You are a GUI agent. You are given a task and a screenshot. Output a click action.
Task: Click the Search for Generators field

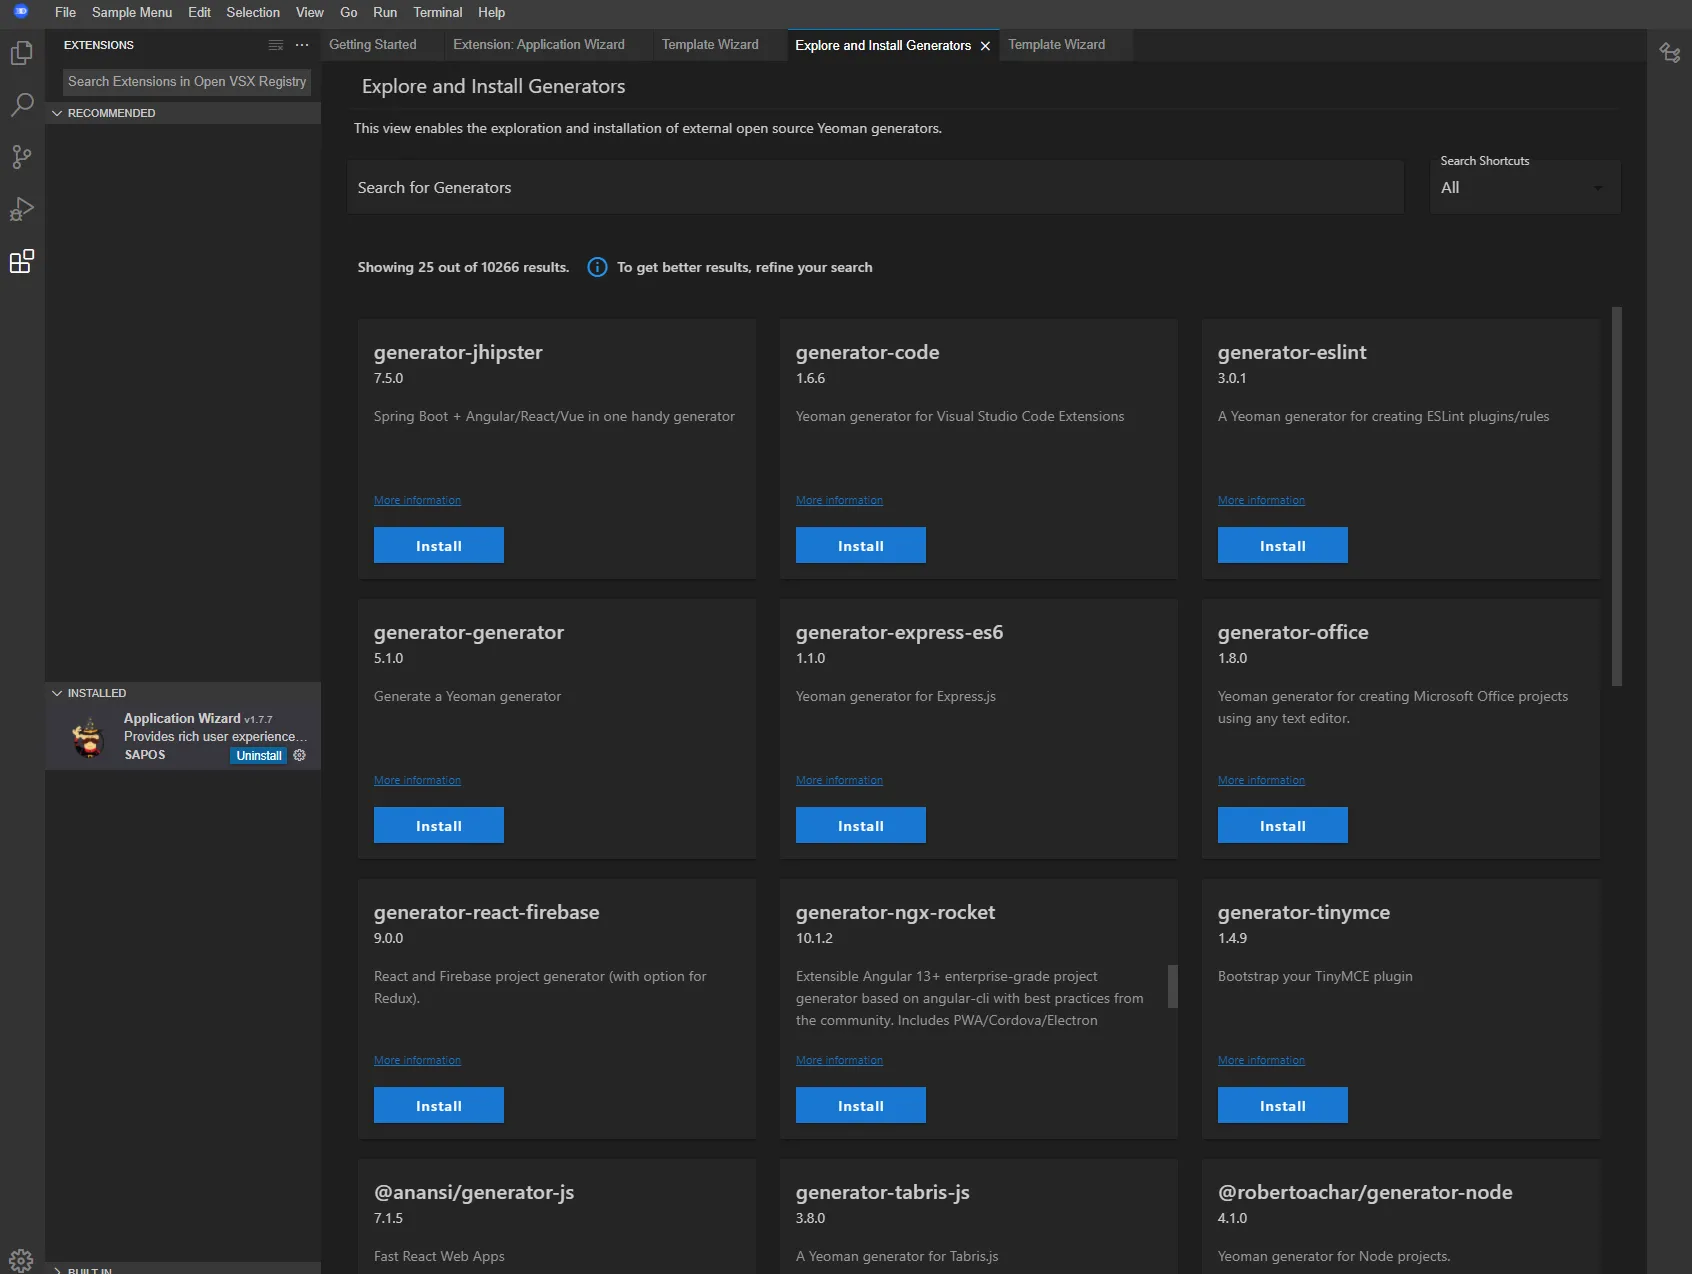[875, 188]
